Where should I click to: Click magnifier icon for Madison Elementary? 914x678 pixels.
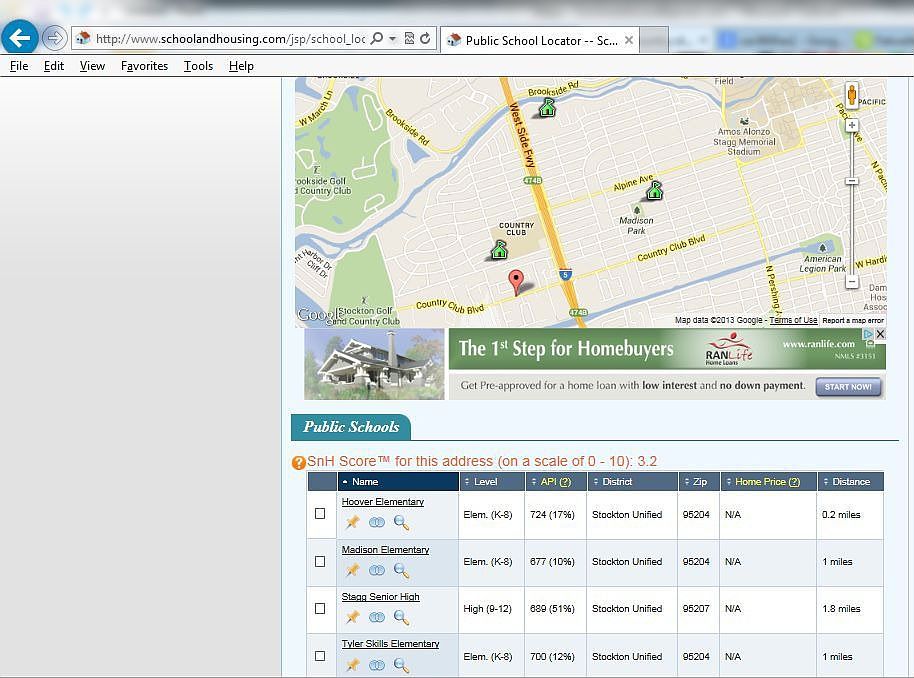(x=401, y=570)
